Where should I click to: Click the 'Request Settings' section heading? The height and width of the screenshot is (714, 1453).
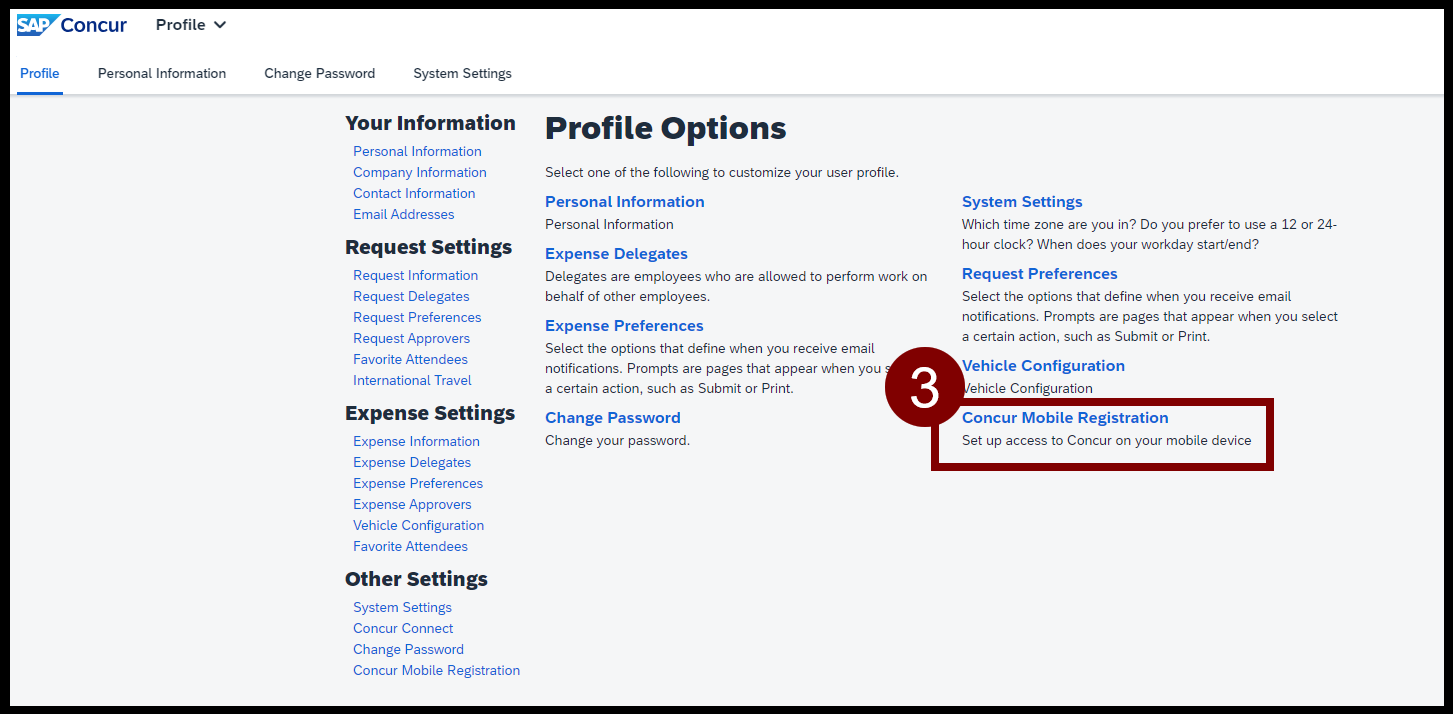428,247
